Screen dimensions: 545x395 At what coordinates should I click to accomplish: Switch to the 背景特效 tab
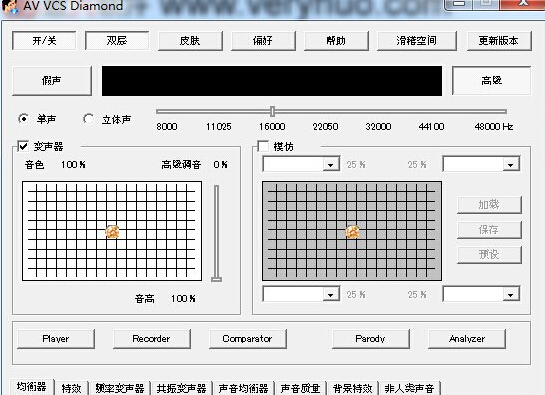(353, 388)
